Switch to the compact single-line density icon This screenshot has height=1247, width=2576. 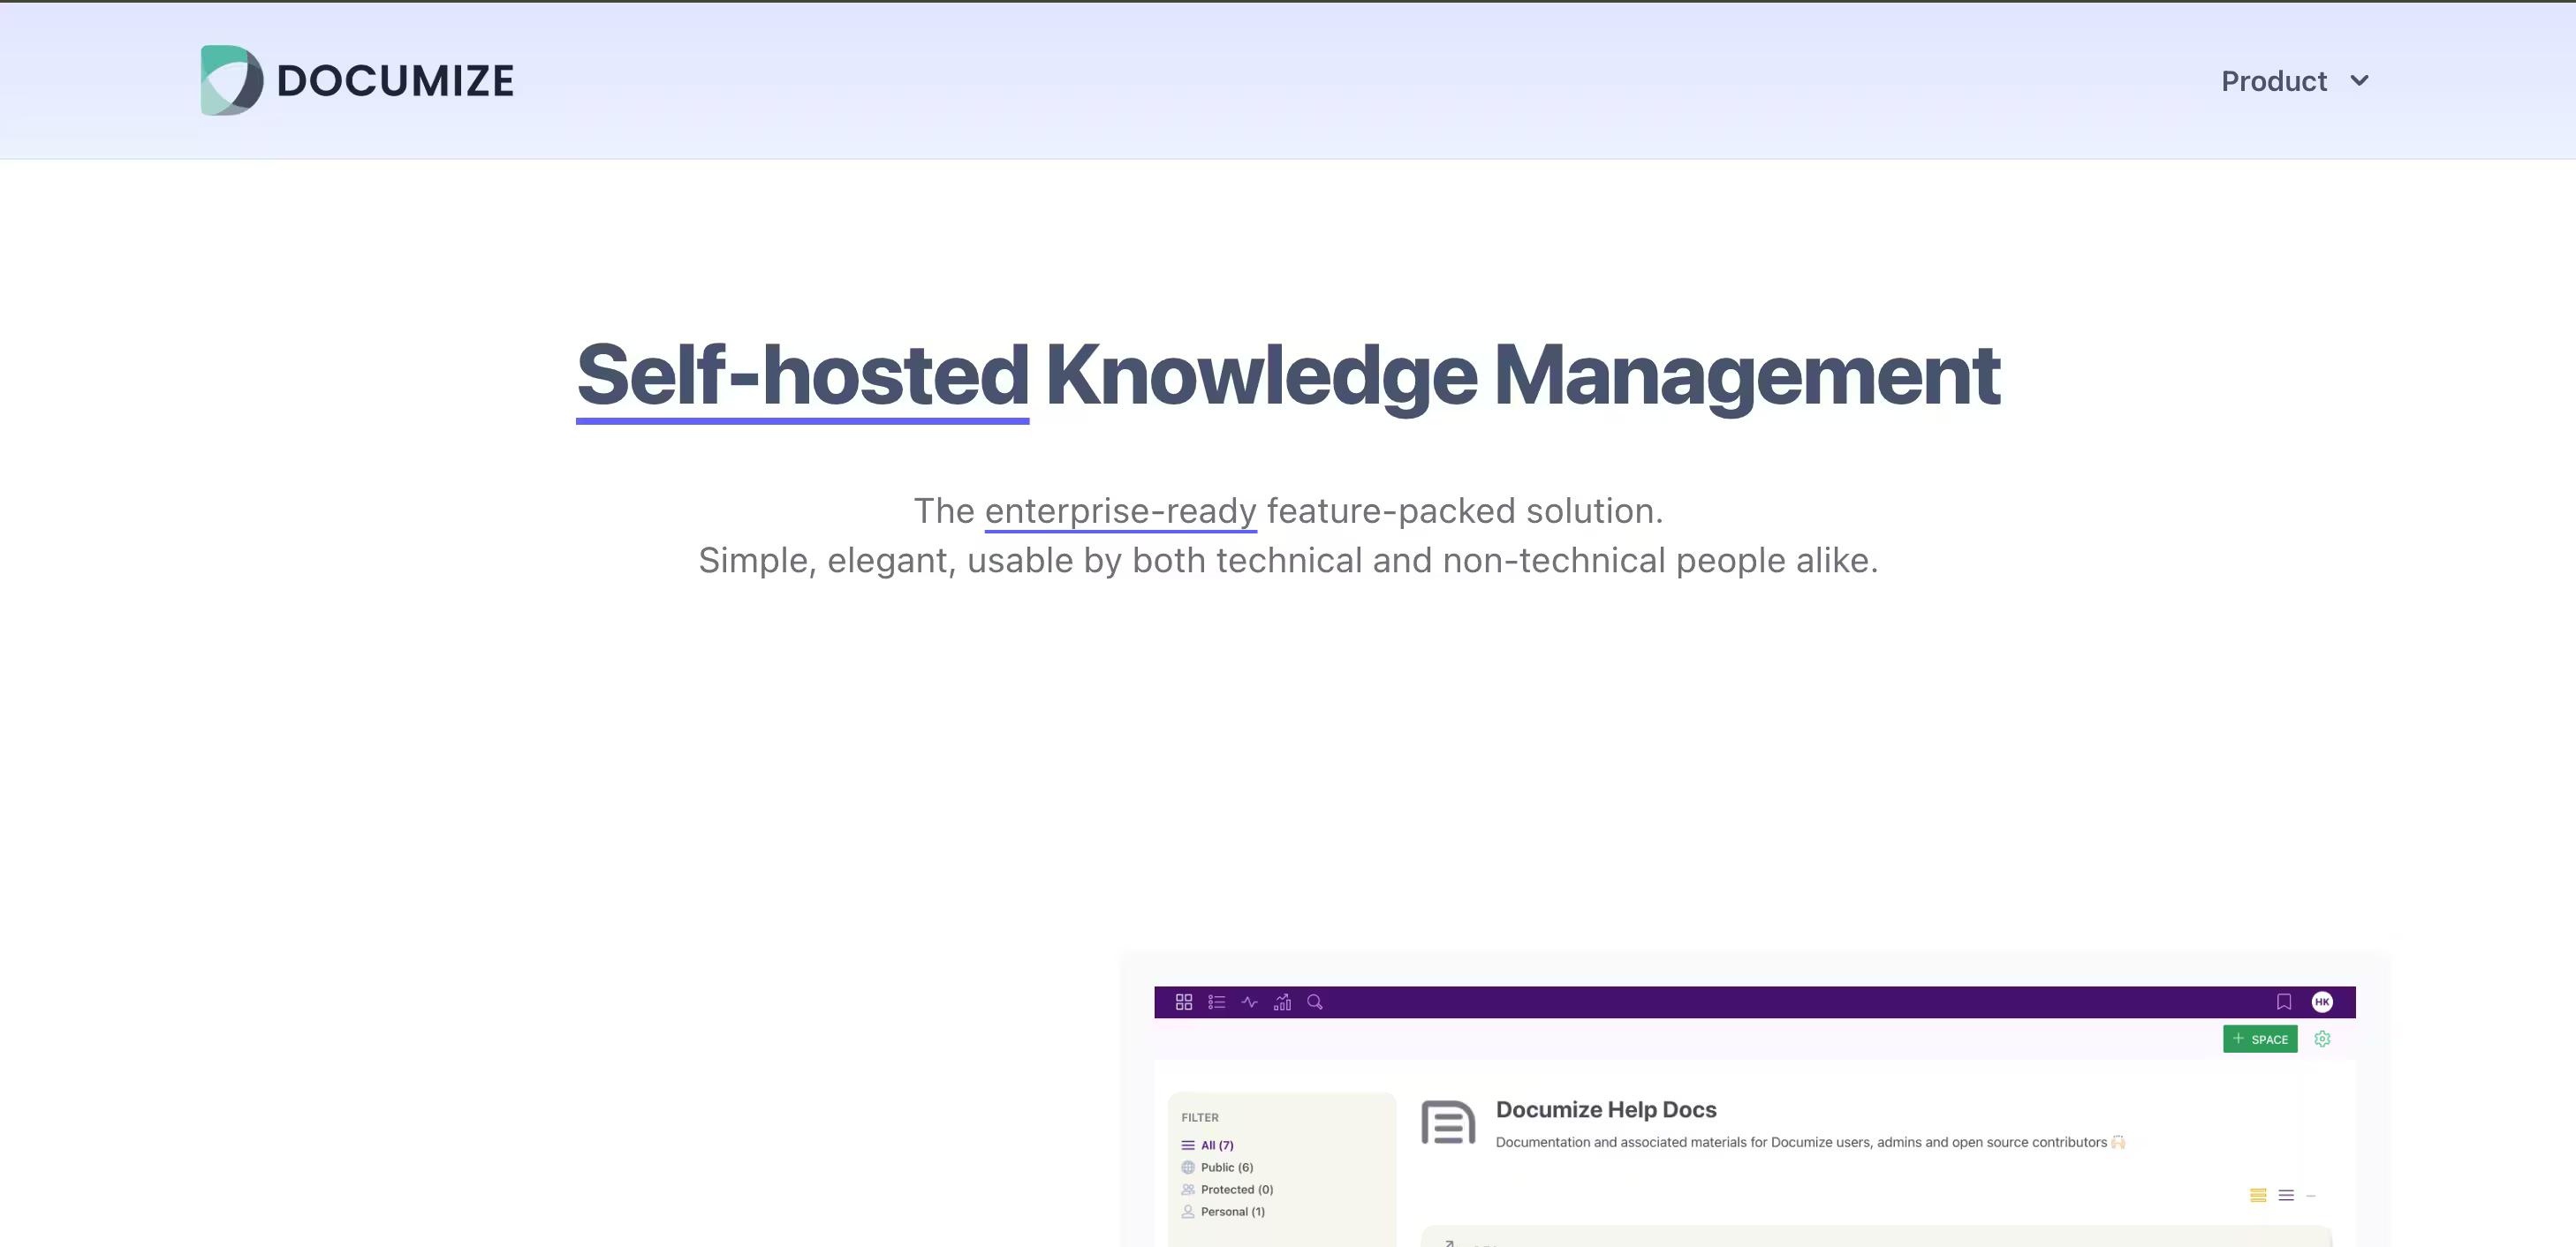click(x=2311, y=1196)
